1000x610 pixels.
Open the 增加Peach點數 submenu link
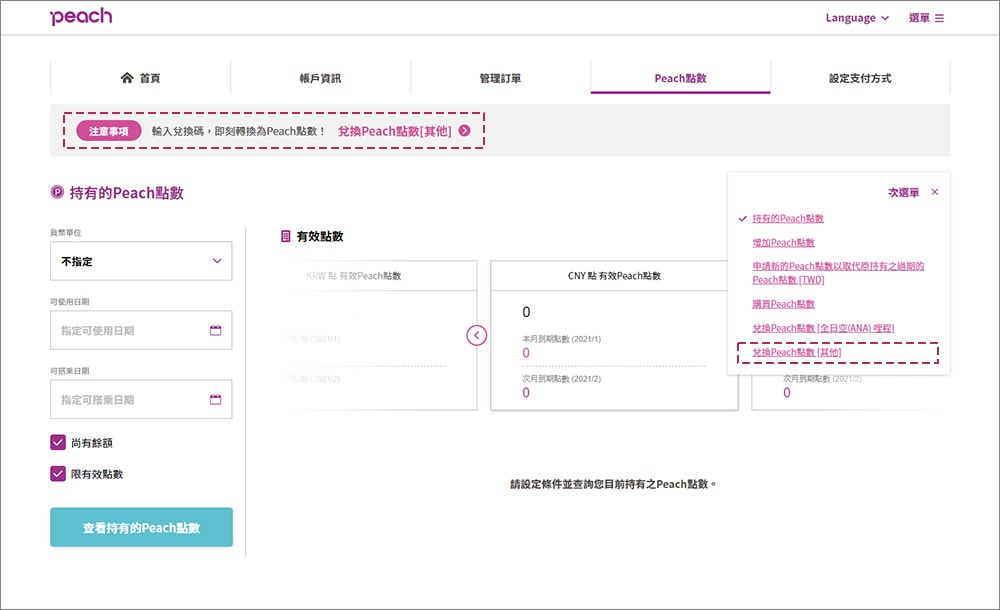783,242
